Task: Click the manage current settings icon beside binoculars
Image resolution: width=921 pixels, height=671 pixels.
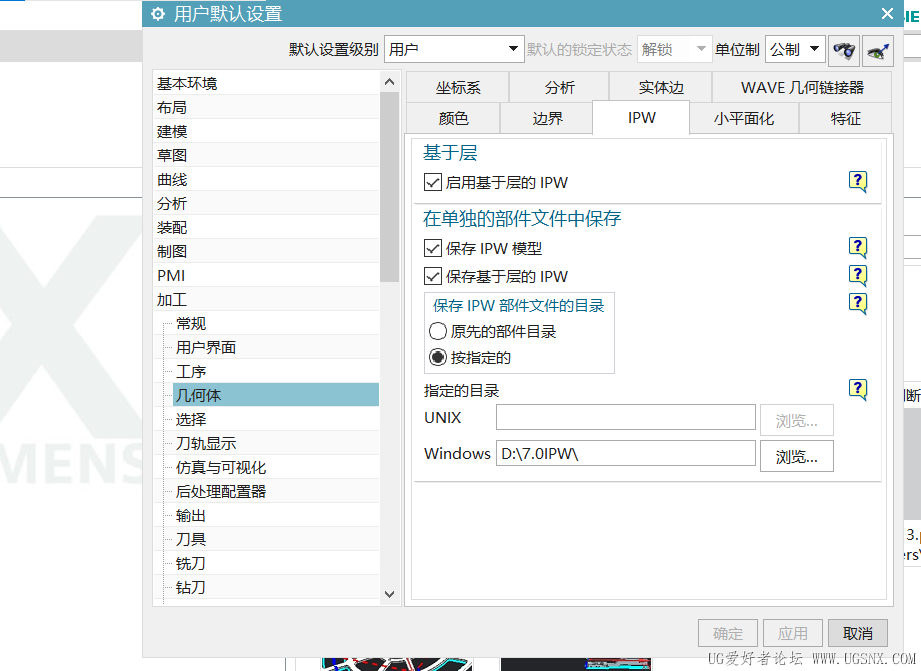Action: point(878,51)
